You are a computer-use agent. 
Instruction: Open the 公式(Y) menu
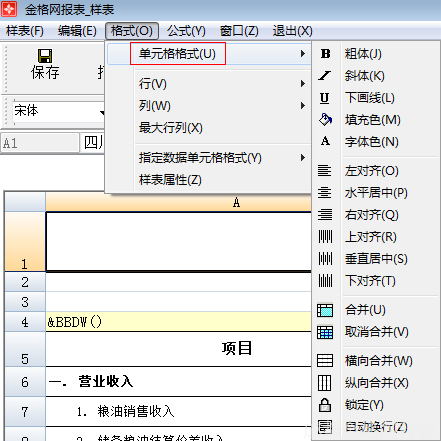(186, 31)
